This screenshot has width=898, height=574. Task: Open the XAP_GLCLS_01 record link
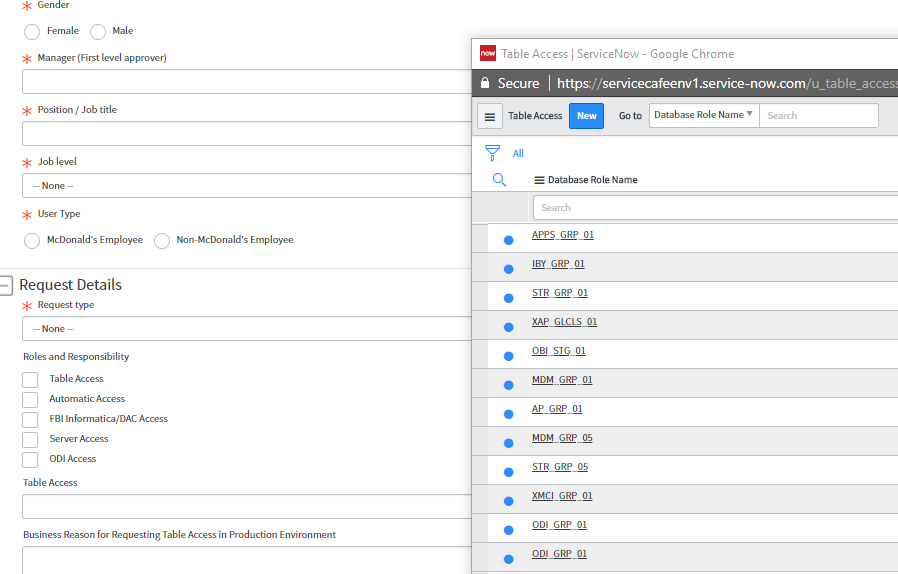pos(564,322)
